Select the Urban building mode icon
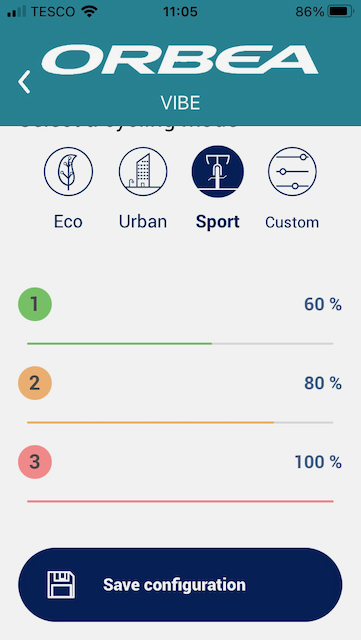Screen dimensions: 361x640 pos(143,171)
